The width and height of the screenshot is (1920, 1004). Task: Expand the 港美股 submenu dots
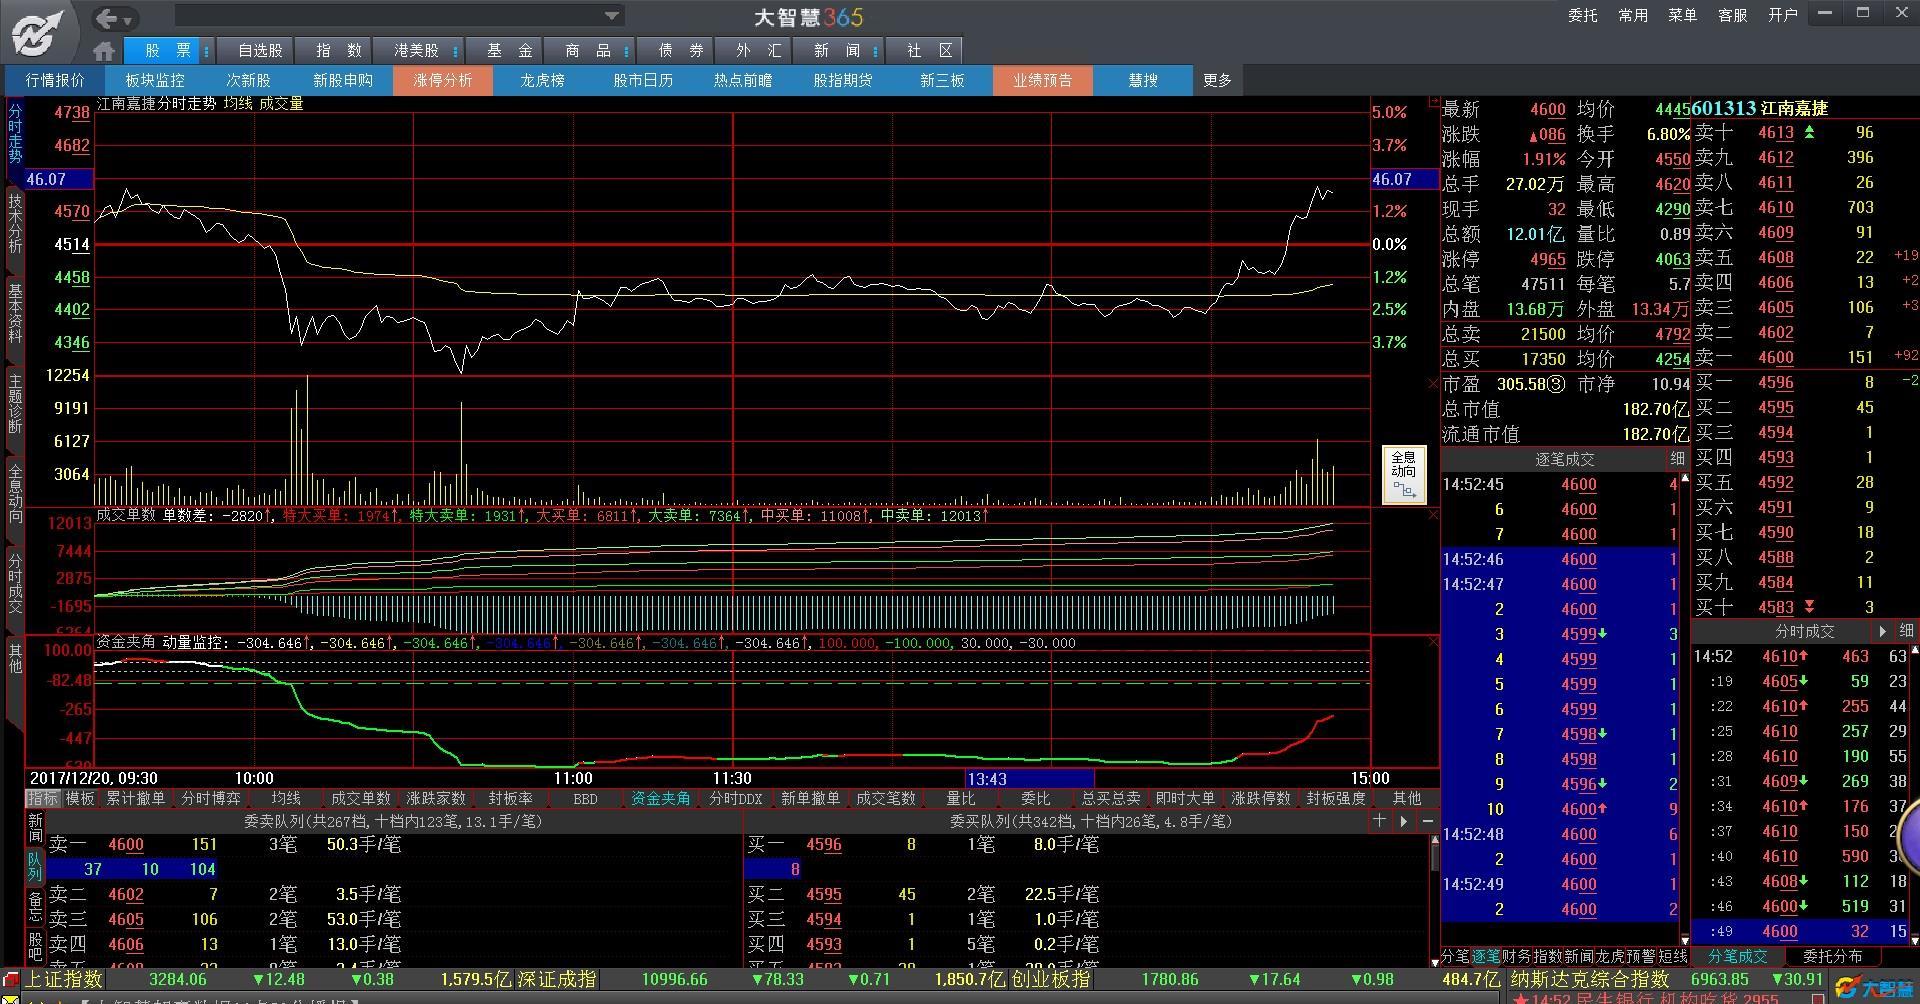(x=456, y=51)
